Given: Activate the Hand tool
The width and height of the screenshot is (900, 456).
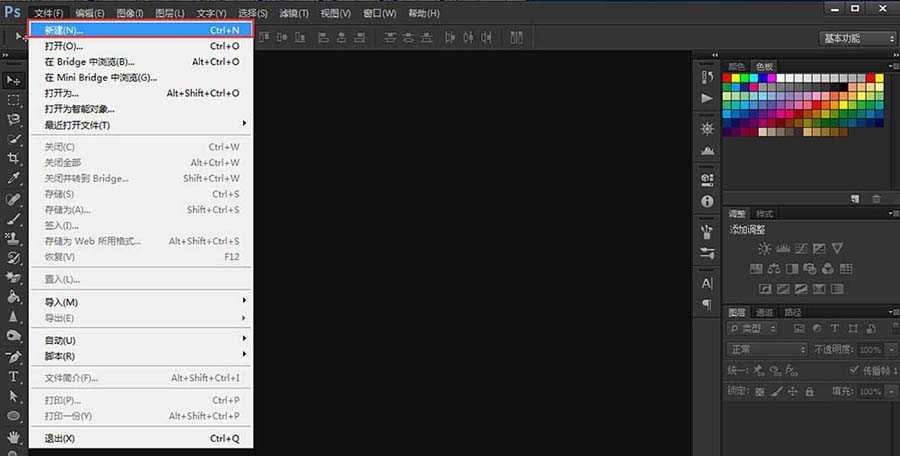Looking at the screenshot, I should pos(14,437).
